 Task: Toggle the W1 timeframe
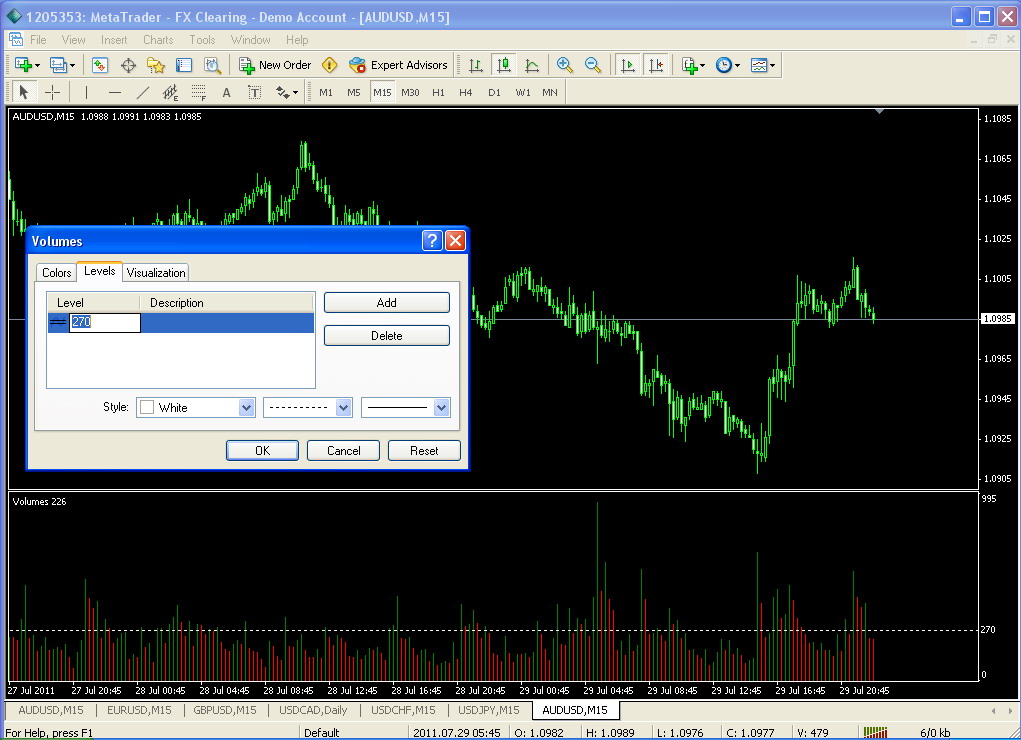click(523, 92)
